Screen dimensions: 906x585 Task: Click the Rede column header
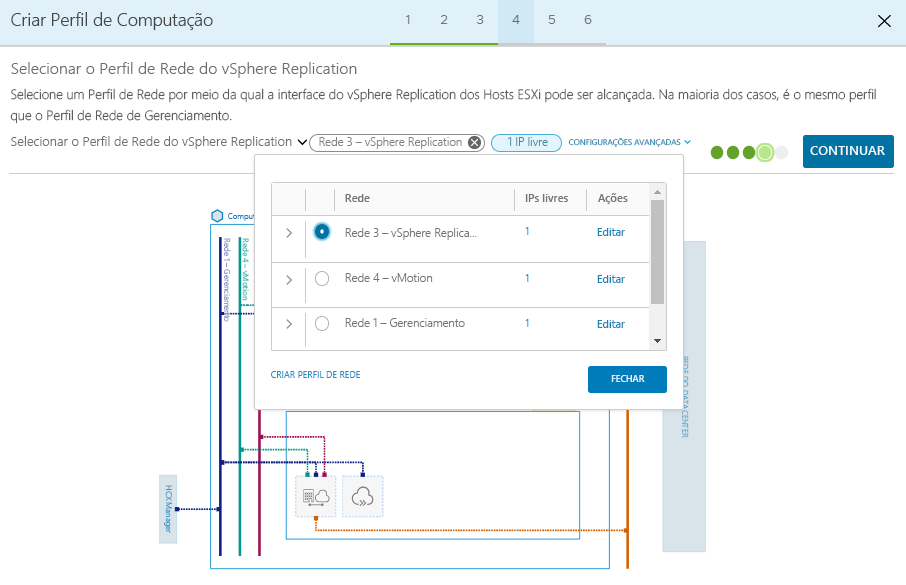(357, 198)
